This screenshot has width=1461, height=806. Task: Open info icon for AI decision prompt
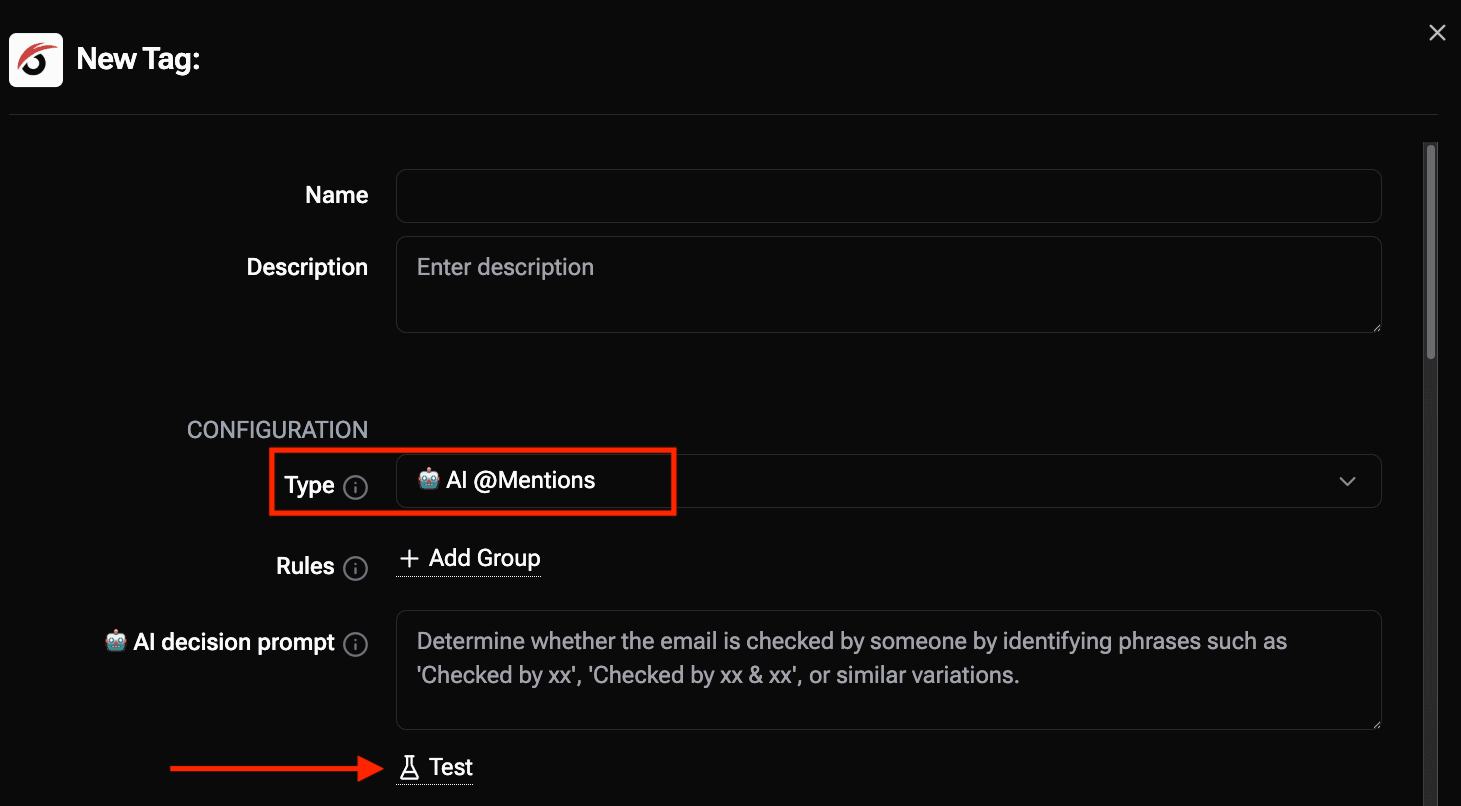click(x=355, y=645)
